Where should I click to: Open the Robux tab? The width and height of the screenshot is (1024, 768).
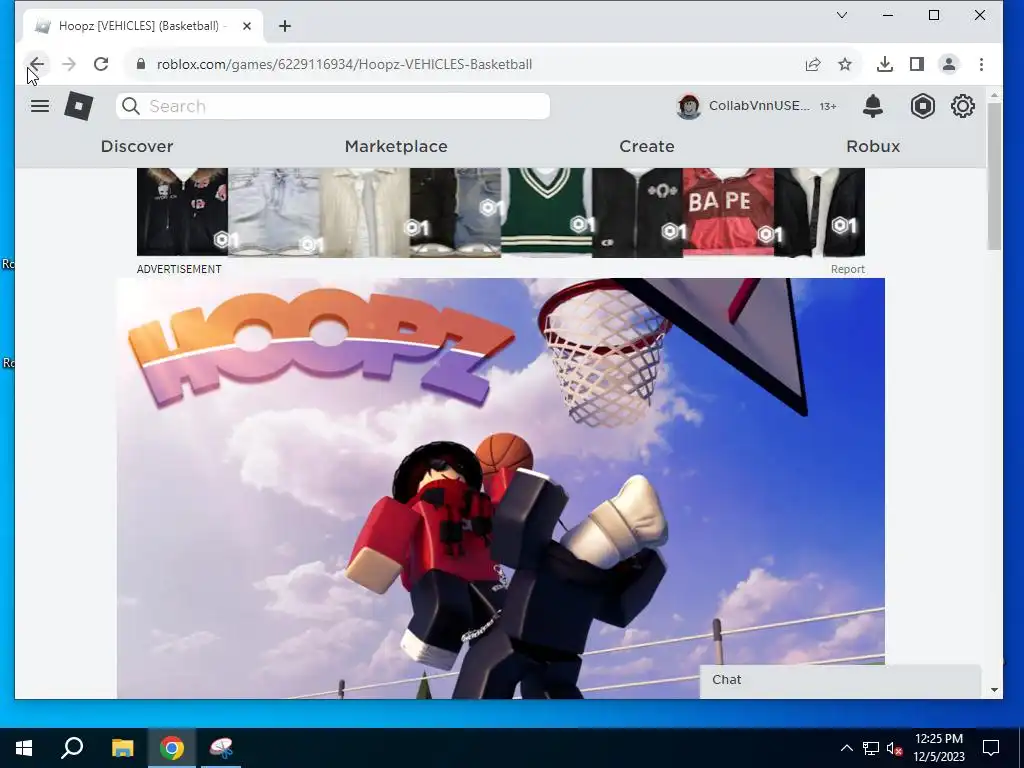pyautogui.click(x=873, y=146)
